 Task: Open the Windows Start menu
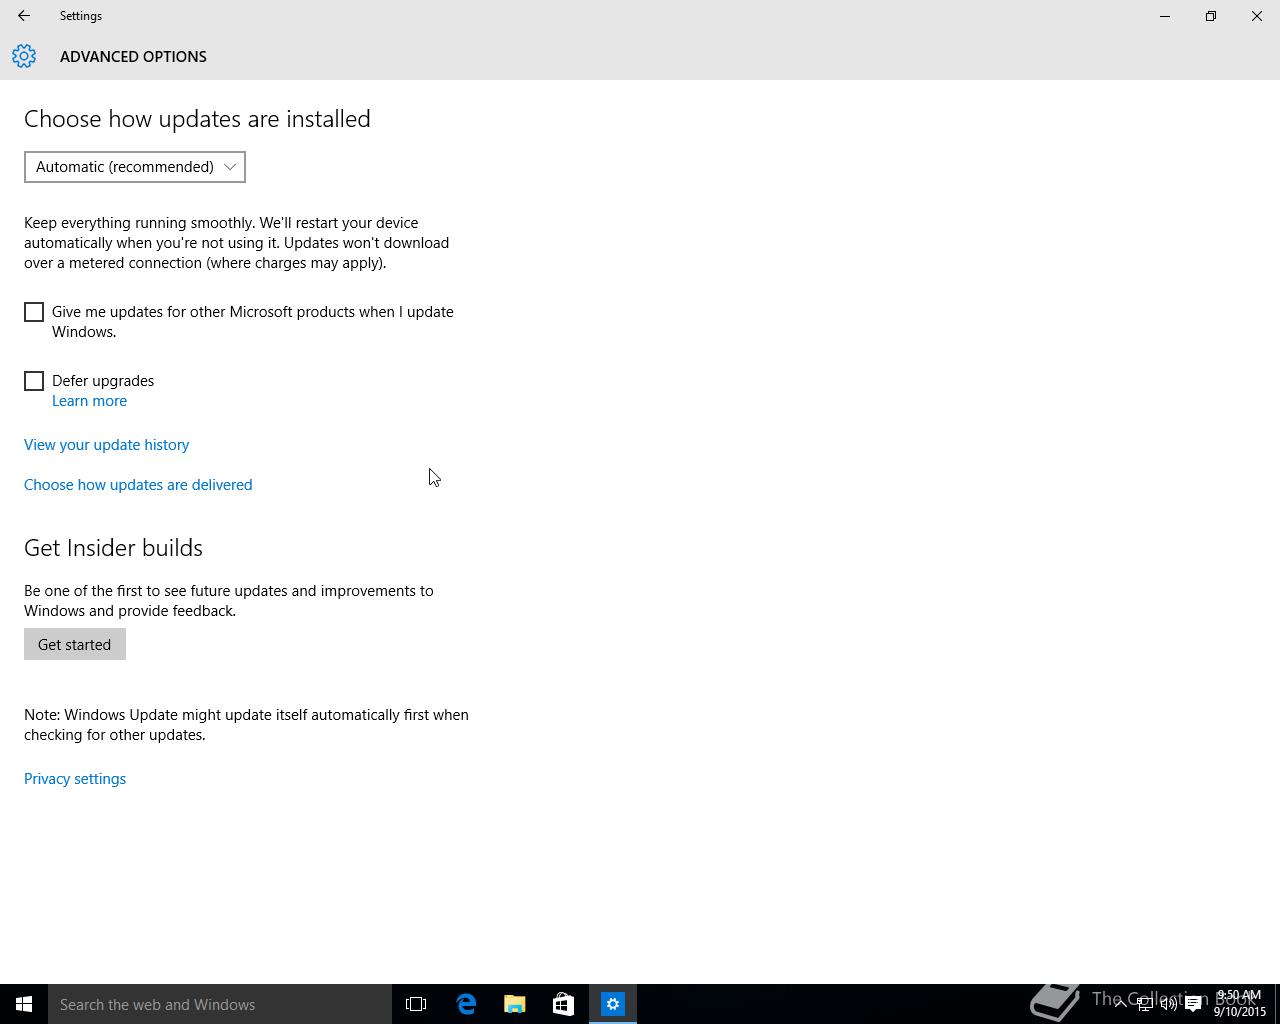click(24, 1004)
